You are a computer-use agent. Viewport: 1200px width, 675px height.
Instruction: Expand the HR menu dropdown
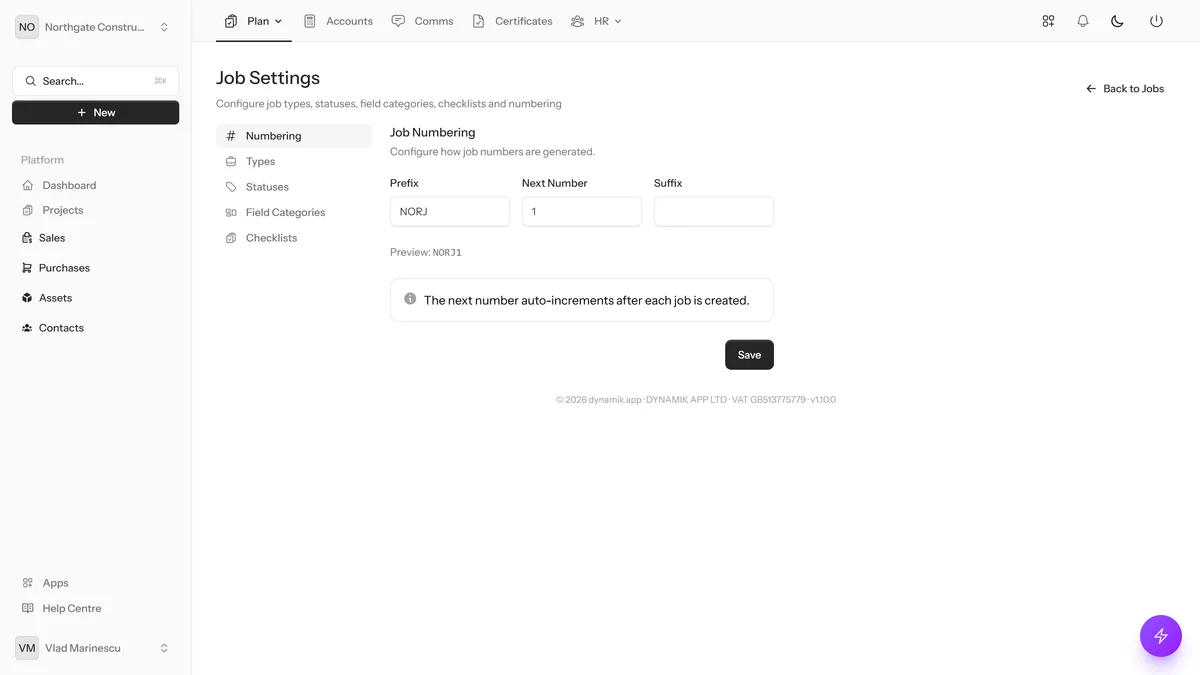click(596, 21)
